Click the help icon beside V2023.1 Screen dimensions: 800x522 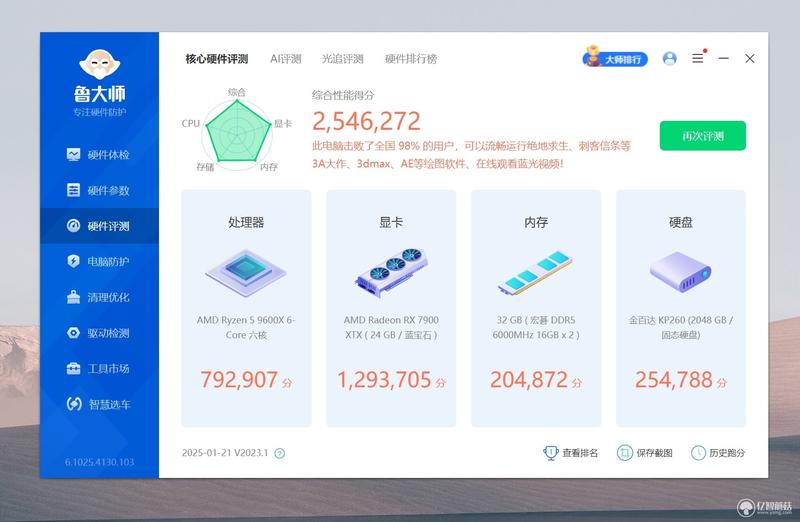tap(280, 453)
